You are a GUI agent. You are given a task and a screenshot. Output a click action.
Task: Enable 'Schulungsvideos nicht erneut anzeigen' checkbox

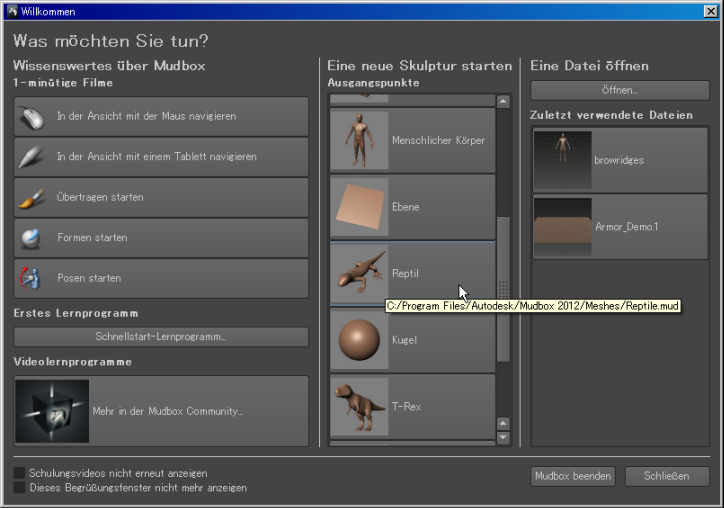click(19, 473)
